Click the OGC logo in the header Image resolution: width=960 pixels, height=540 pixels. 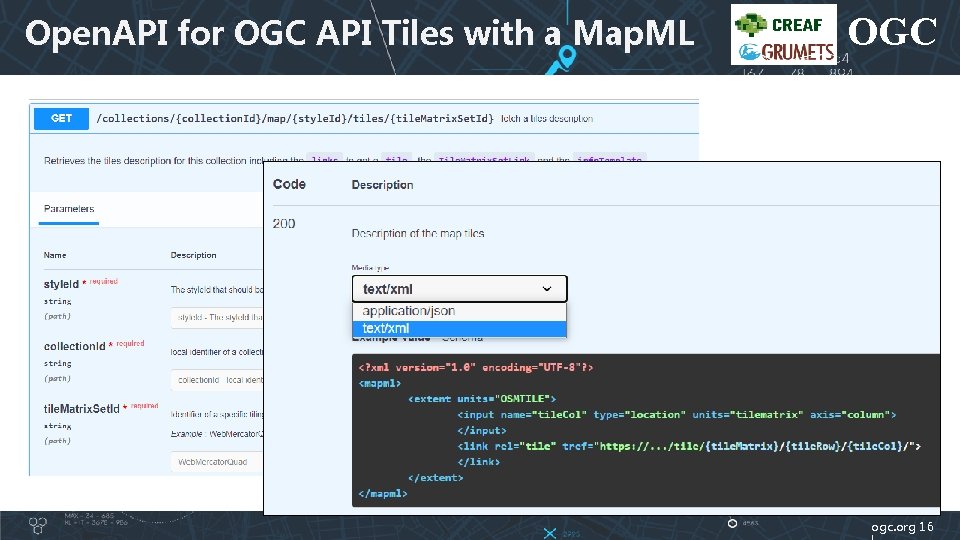892,32
